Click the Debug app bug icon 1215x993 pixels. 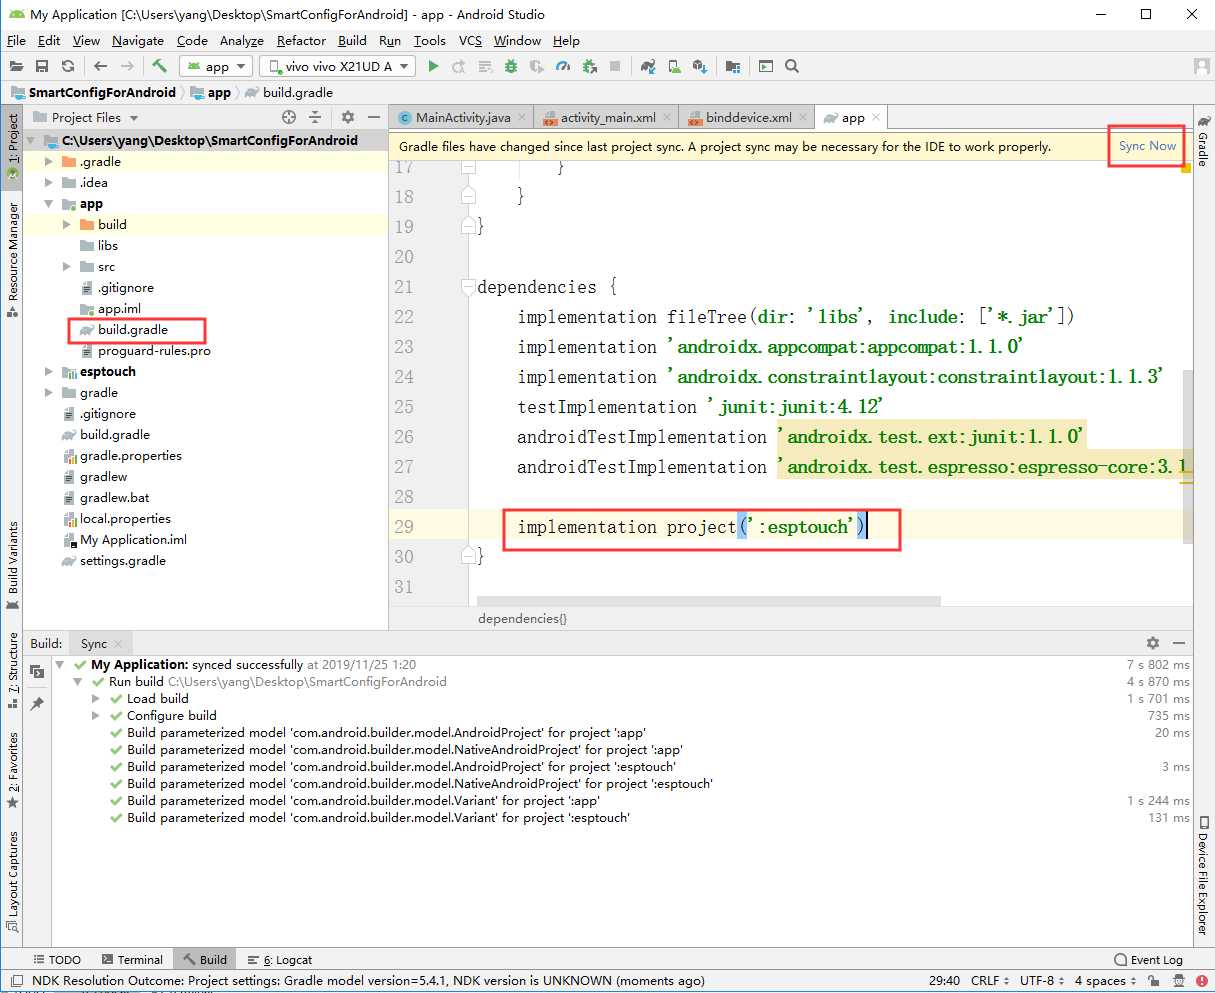511,66
